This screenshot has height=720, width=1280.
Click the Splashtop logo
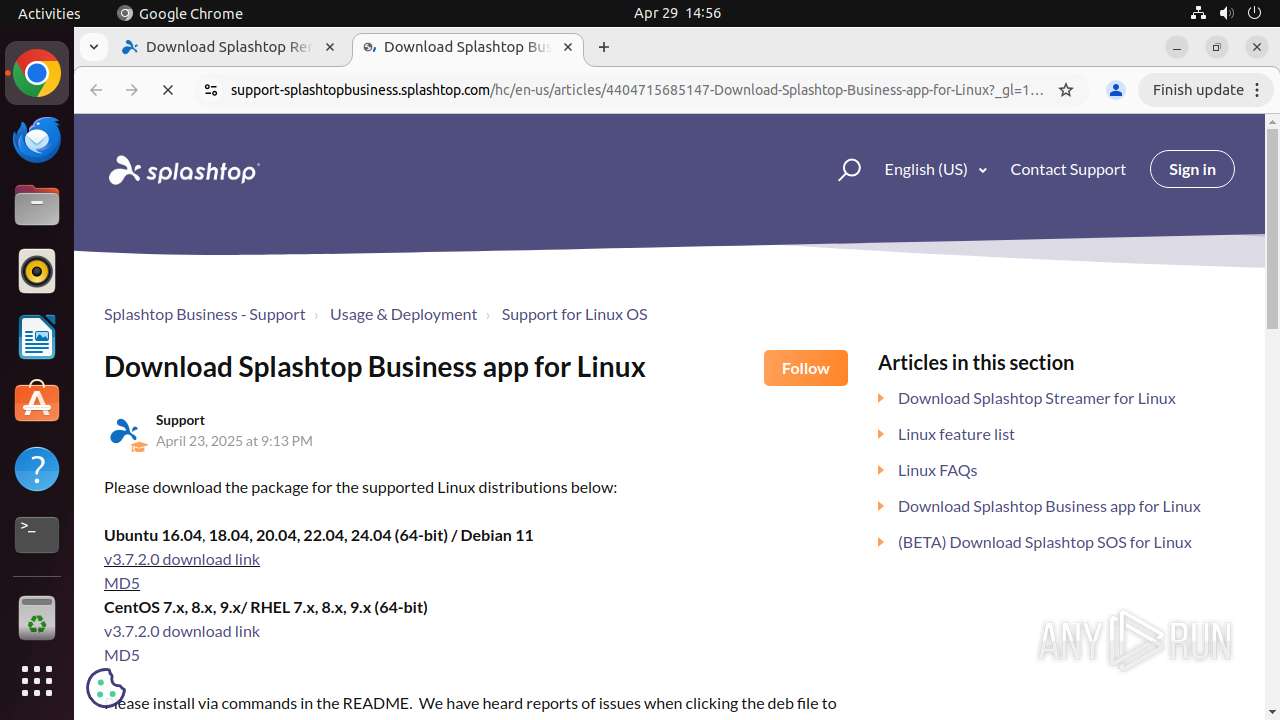tap(184, 171)
